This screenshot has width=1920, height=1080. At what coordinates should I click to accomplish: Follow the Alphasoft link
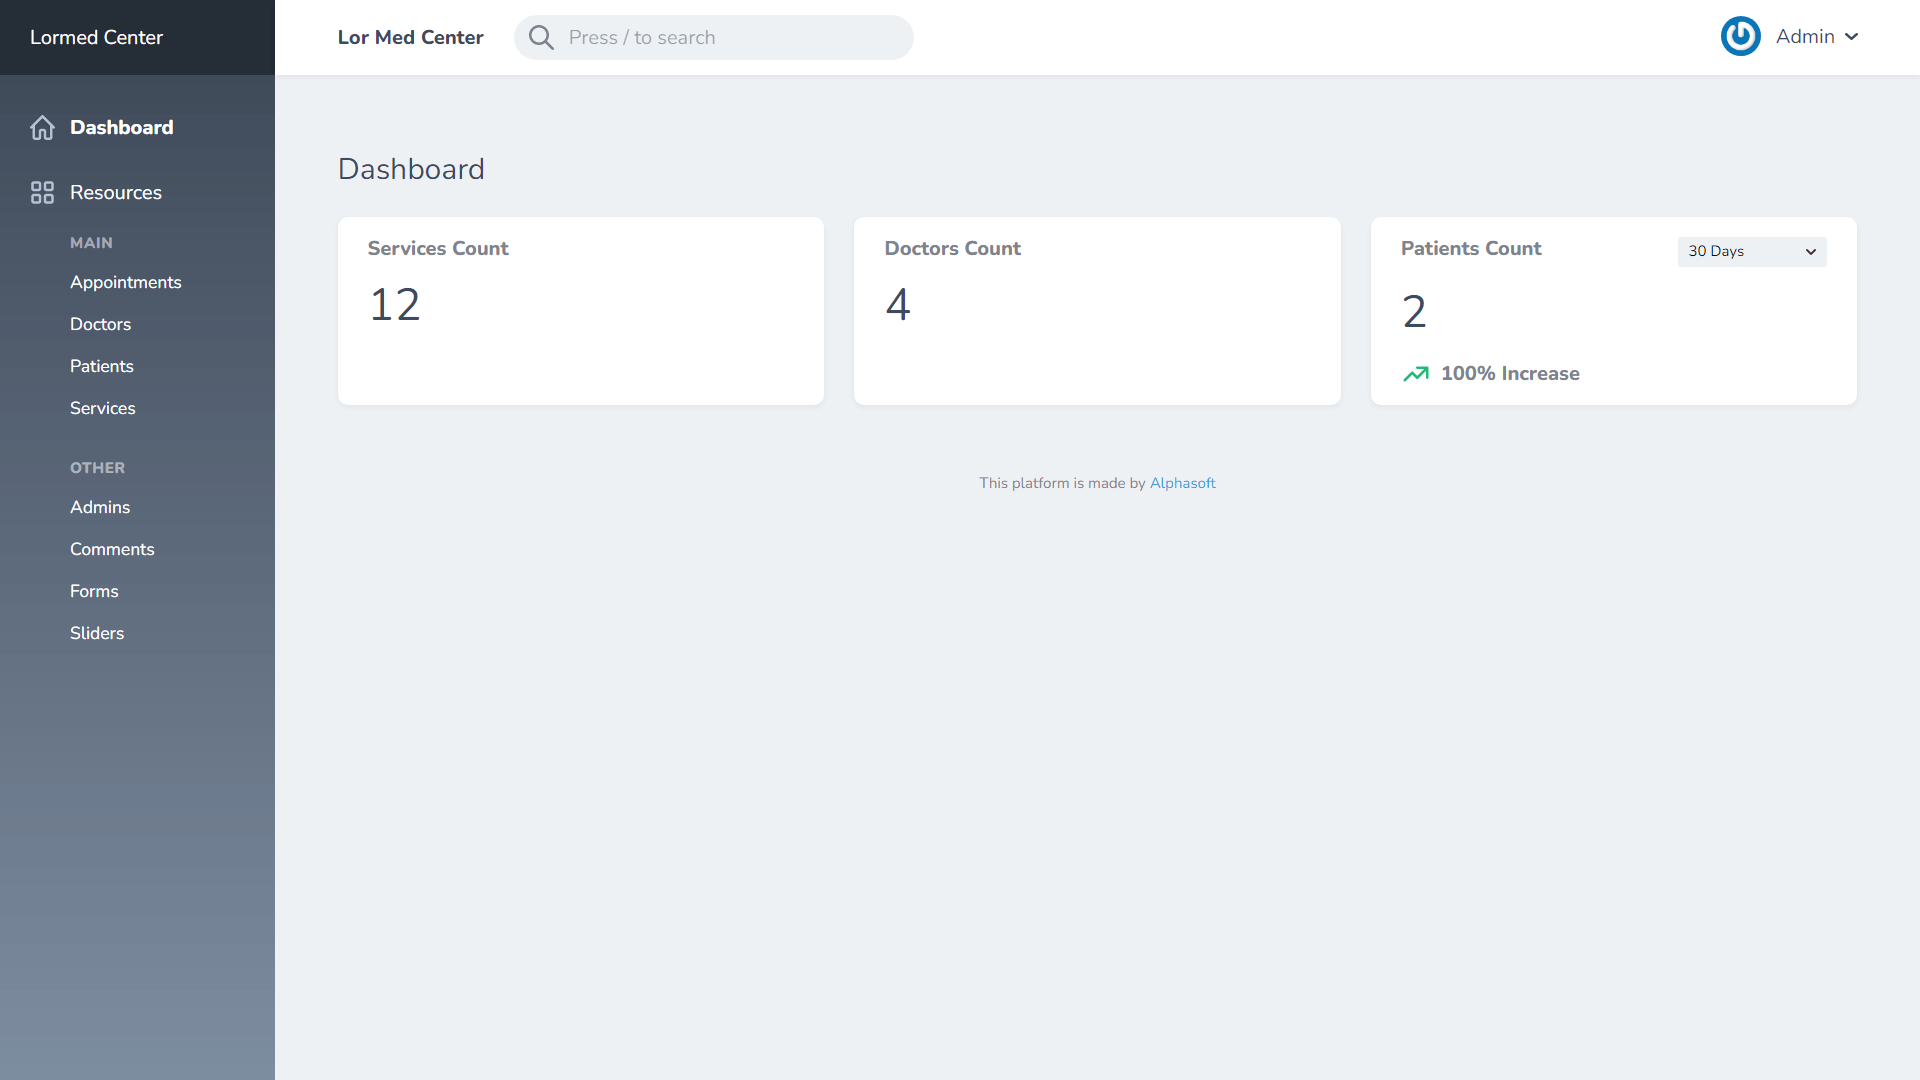tap(1182, 483)
